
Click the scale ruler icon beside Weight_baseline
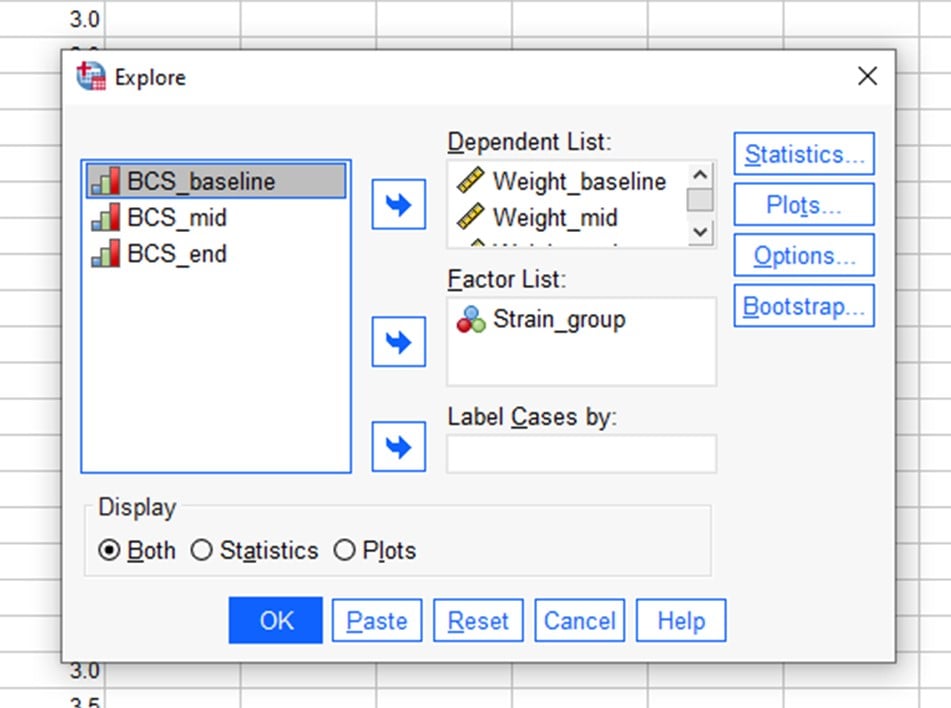(471, 181)
